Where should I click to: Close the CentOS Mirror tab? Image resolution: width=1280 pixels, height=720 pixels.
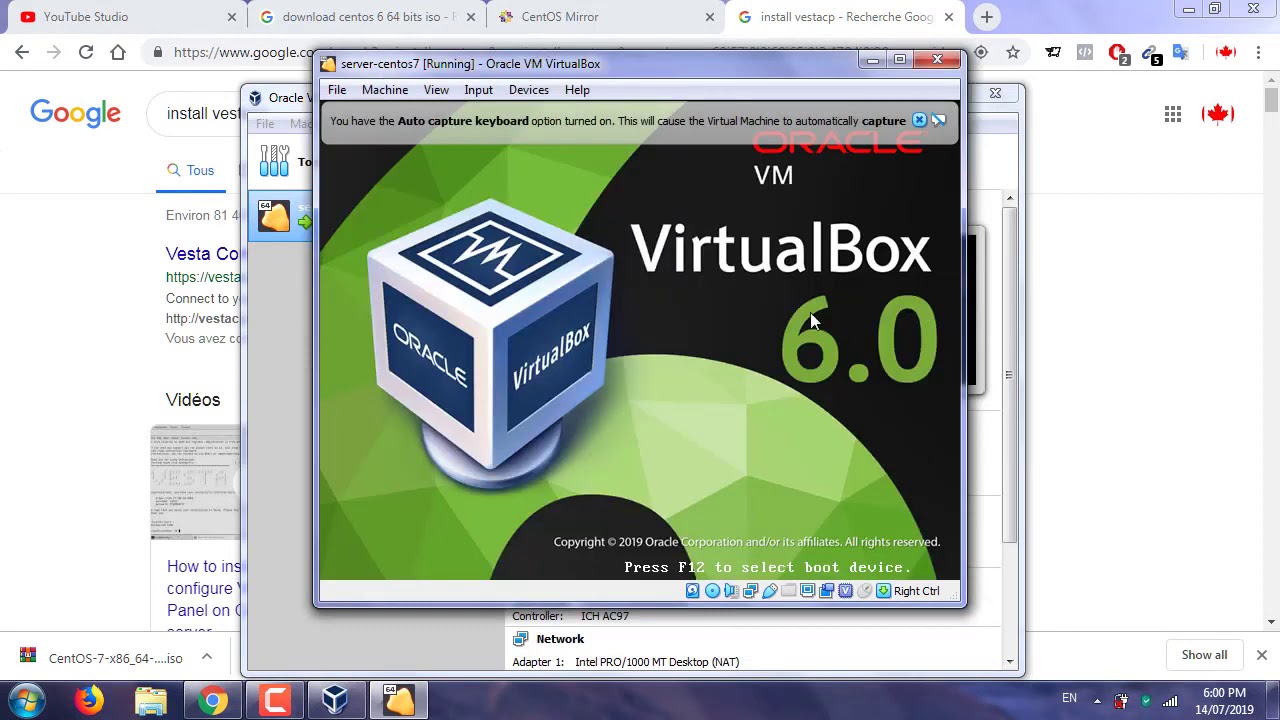tap(710, 17)
